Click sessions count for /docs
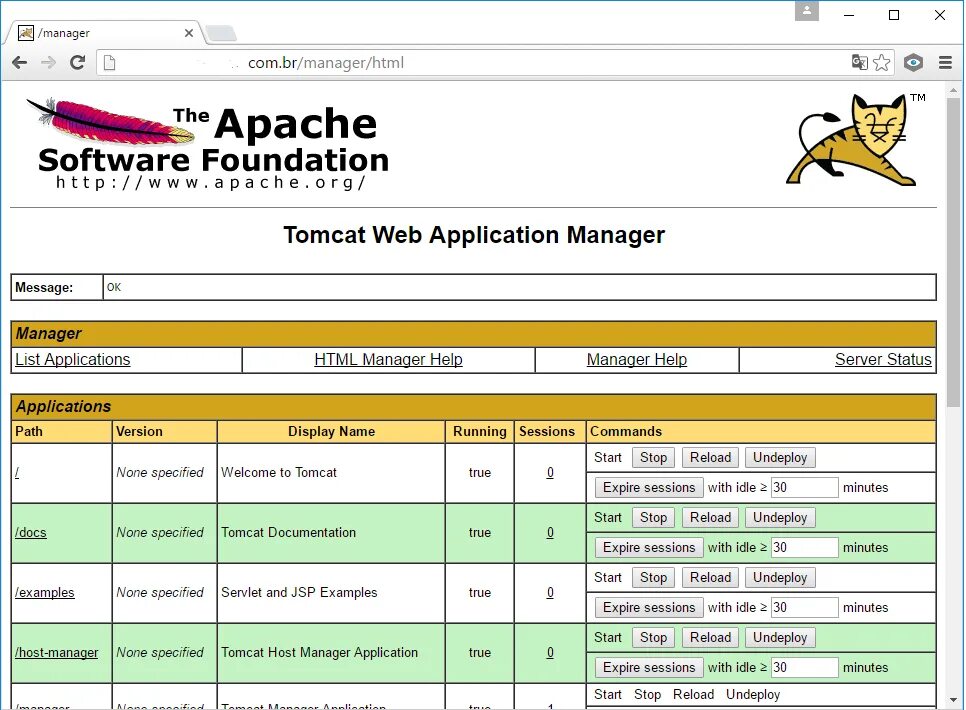966x710 pixels. click(x=550, y=532)
